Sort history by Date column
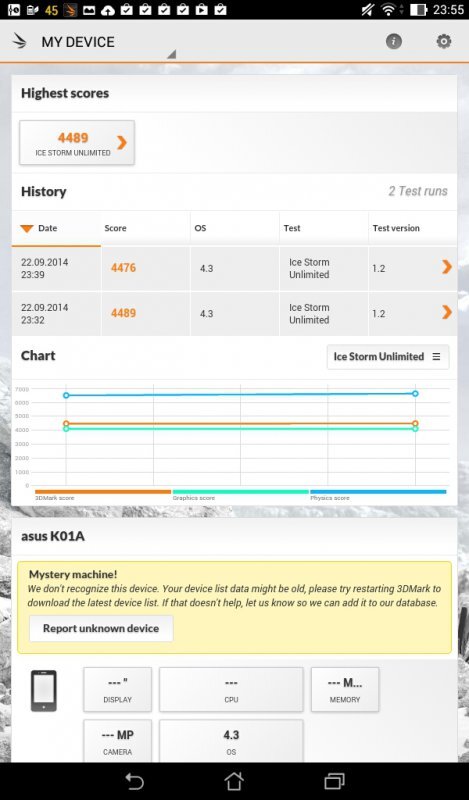This screenshot has width=469, height=800. tap(56, 228)
